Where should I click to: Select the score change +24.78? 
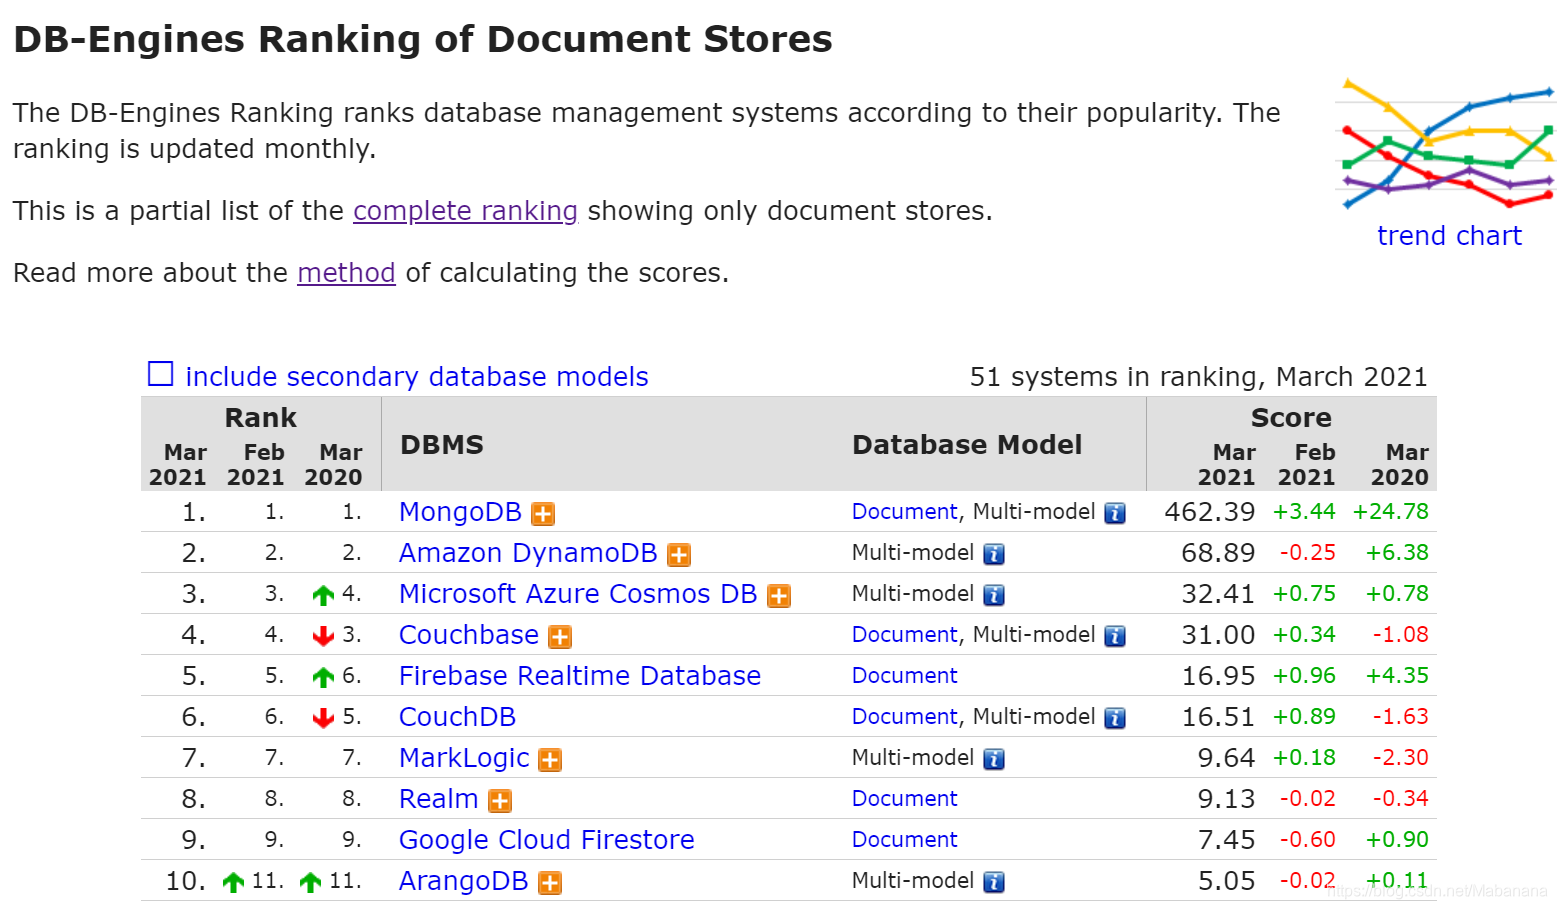click(x=1391, y=512)
